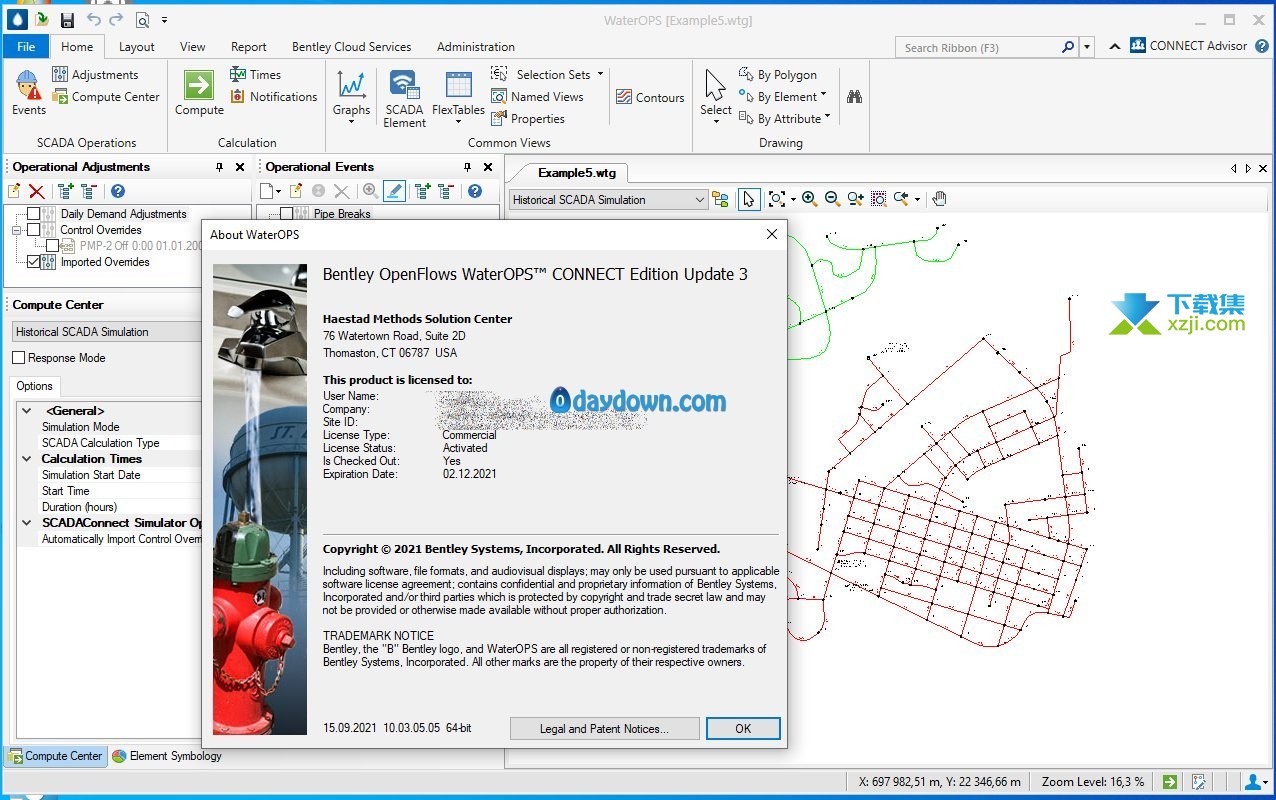Open the Graphs tool in ribbon
1276x800 pixels.
(x=351, y=85)
